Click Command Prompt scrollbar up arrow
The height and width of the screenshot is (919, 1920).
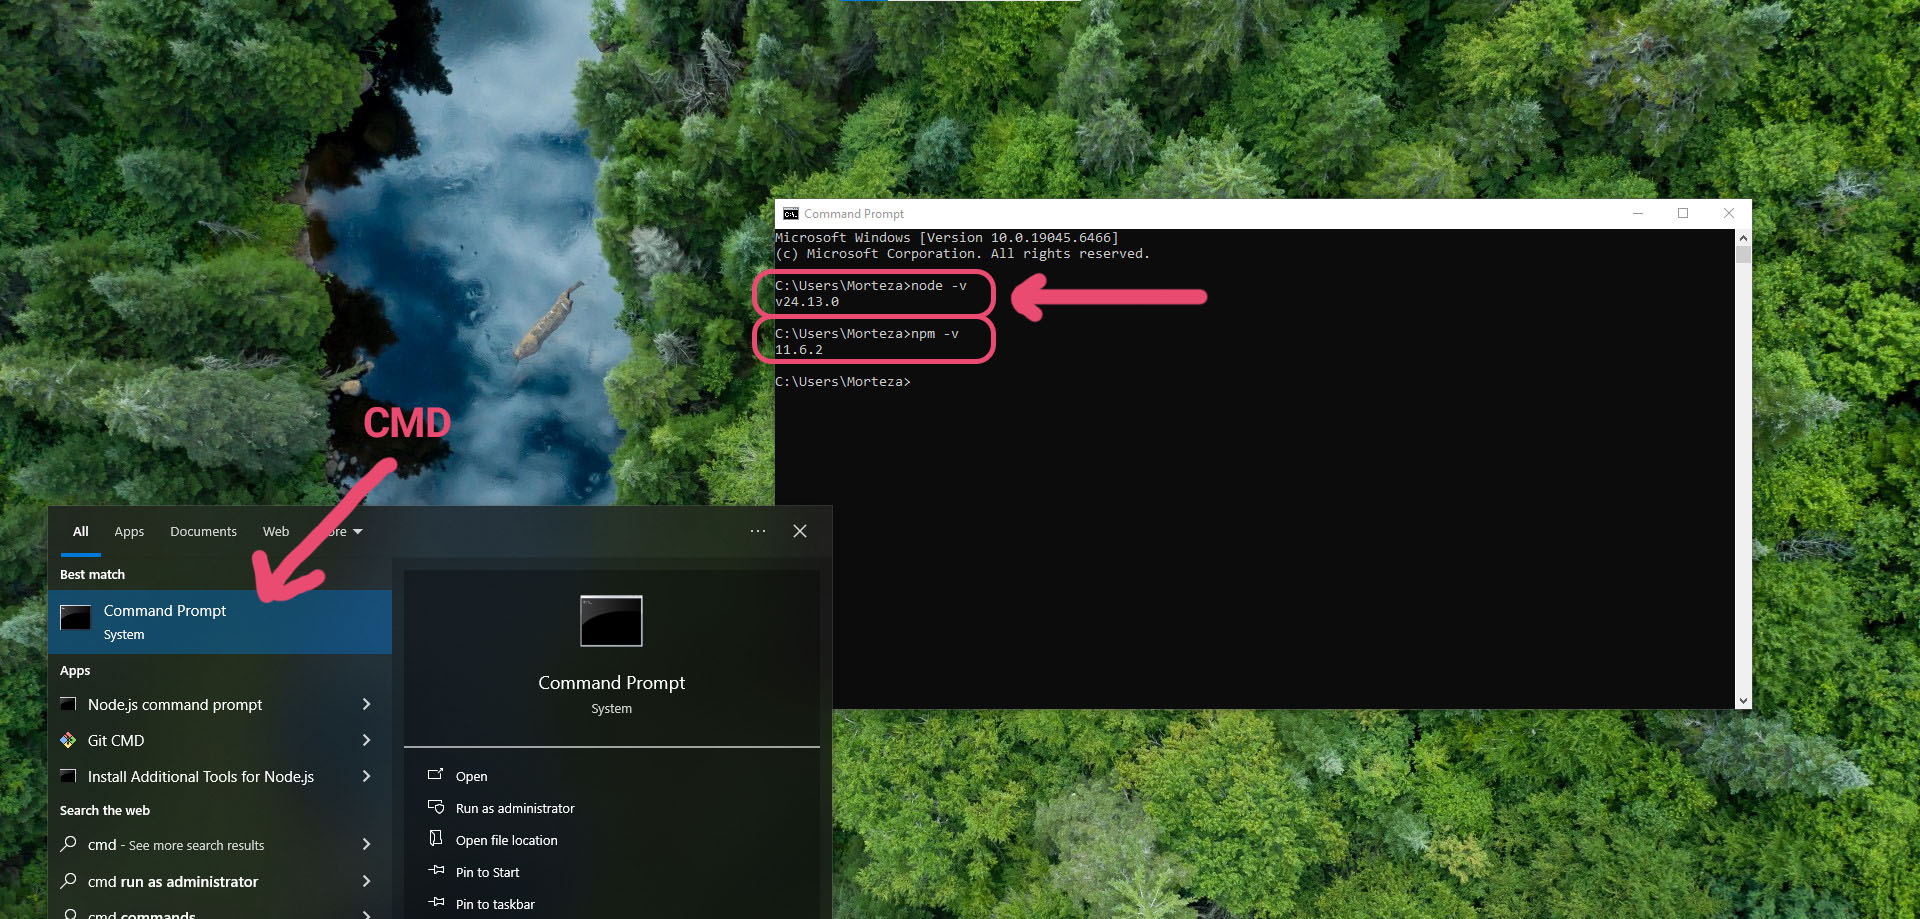[x=1743, y=238]
